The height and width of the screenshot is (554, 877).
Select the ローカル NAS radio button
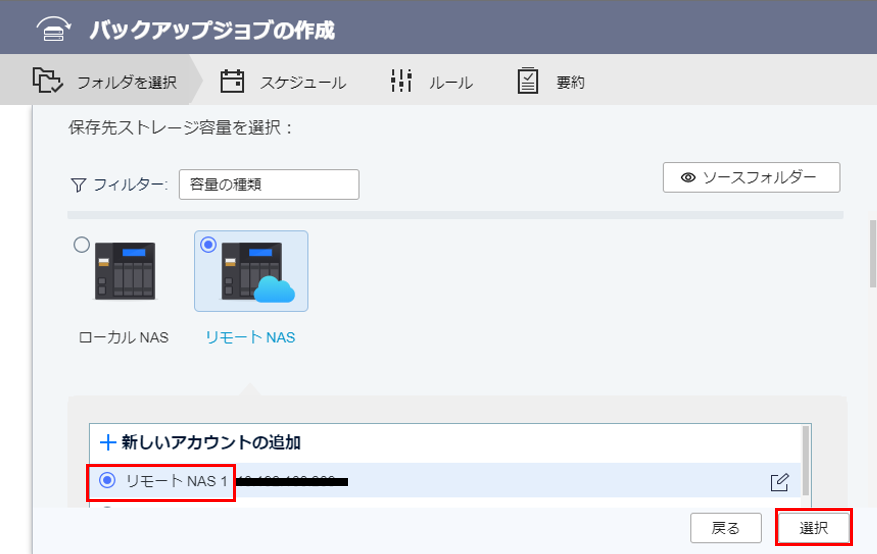pos(82,245)
